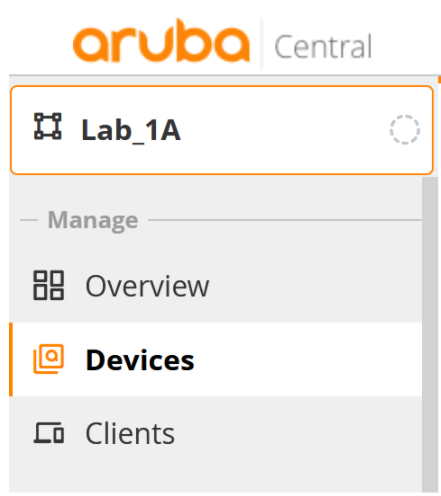Click the Clients devices icon

click(x=48, y=433)
